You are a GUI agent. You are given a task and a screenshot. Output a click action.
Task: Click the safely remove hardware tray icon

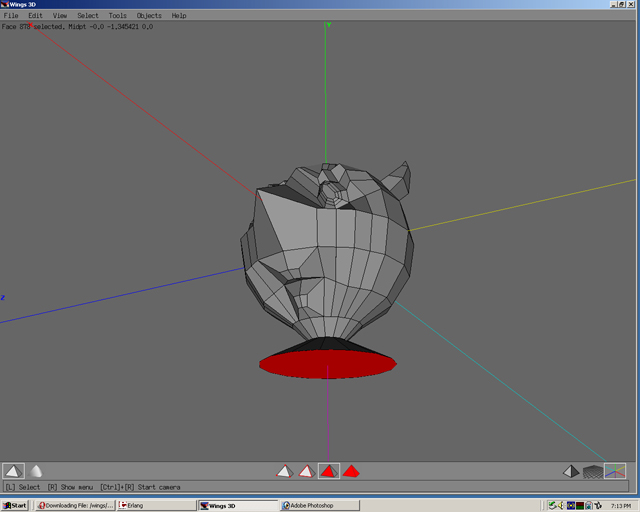(552, 505)
